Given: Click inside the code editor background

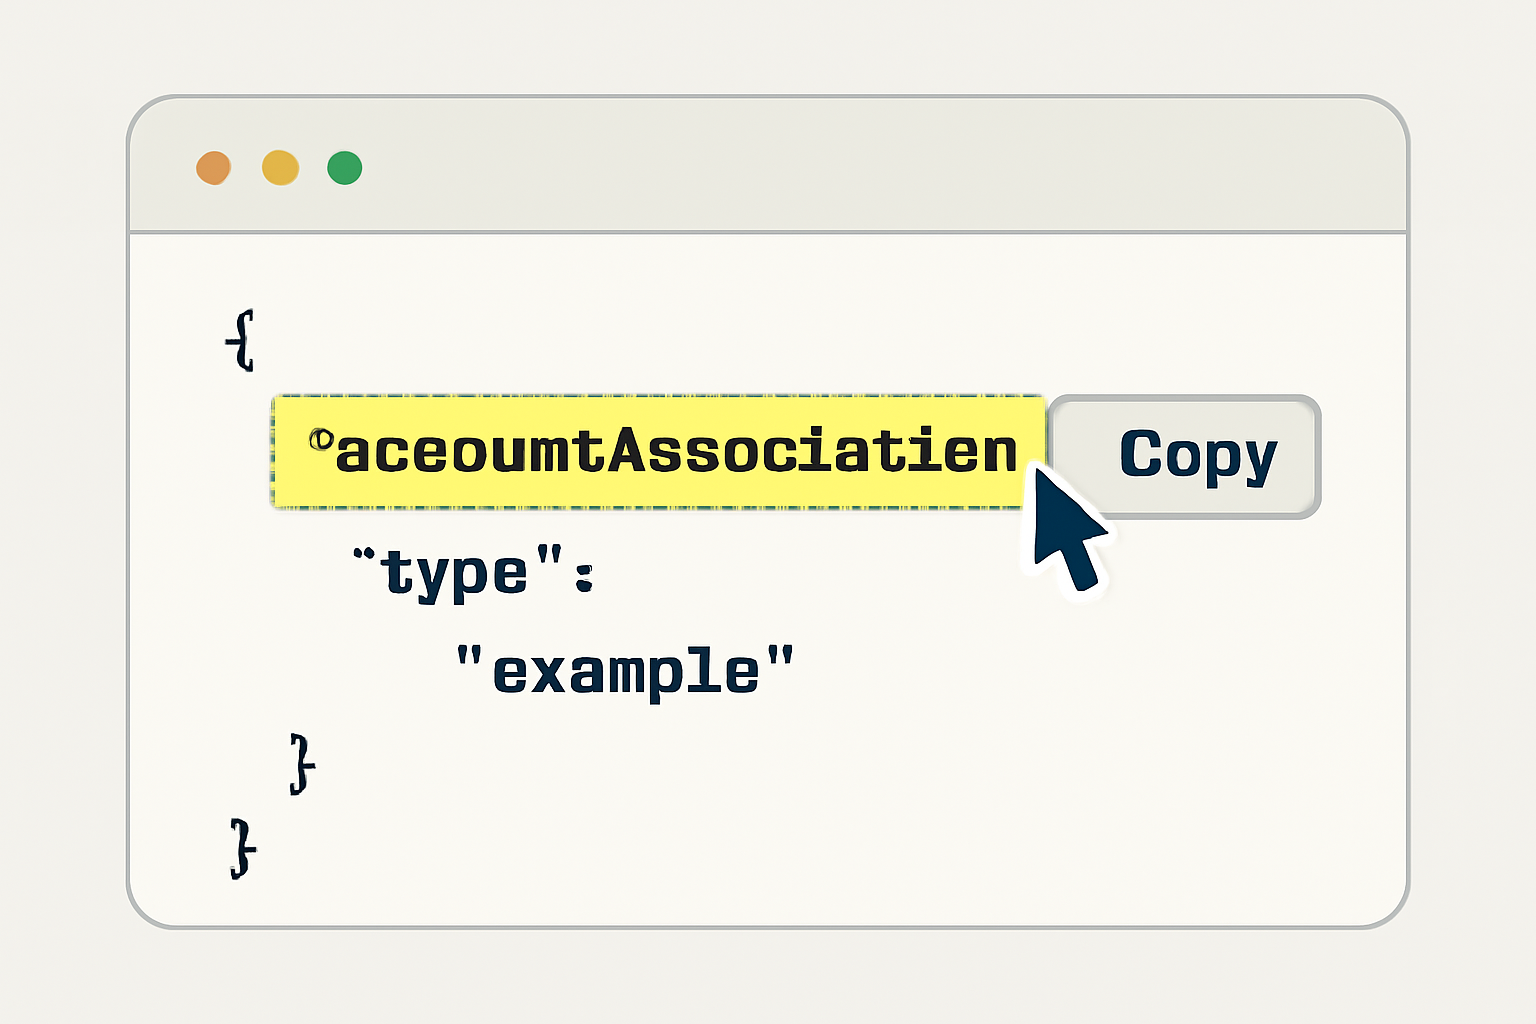Looking at the screenshot, I should click(x=900, y=800).
